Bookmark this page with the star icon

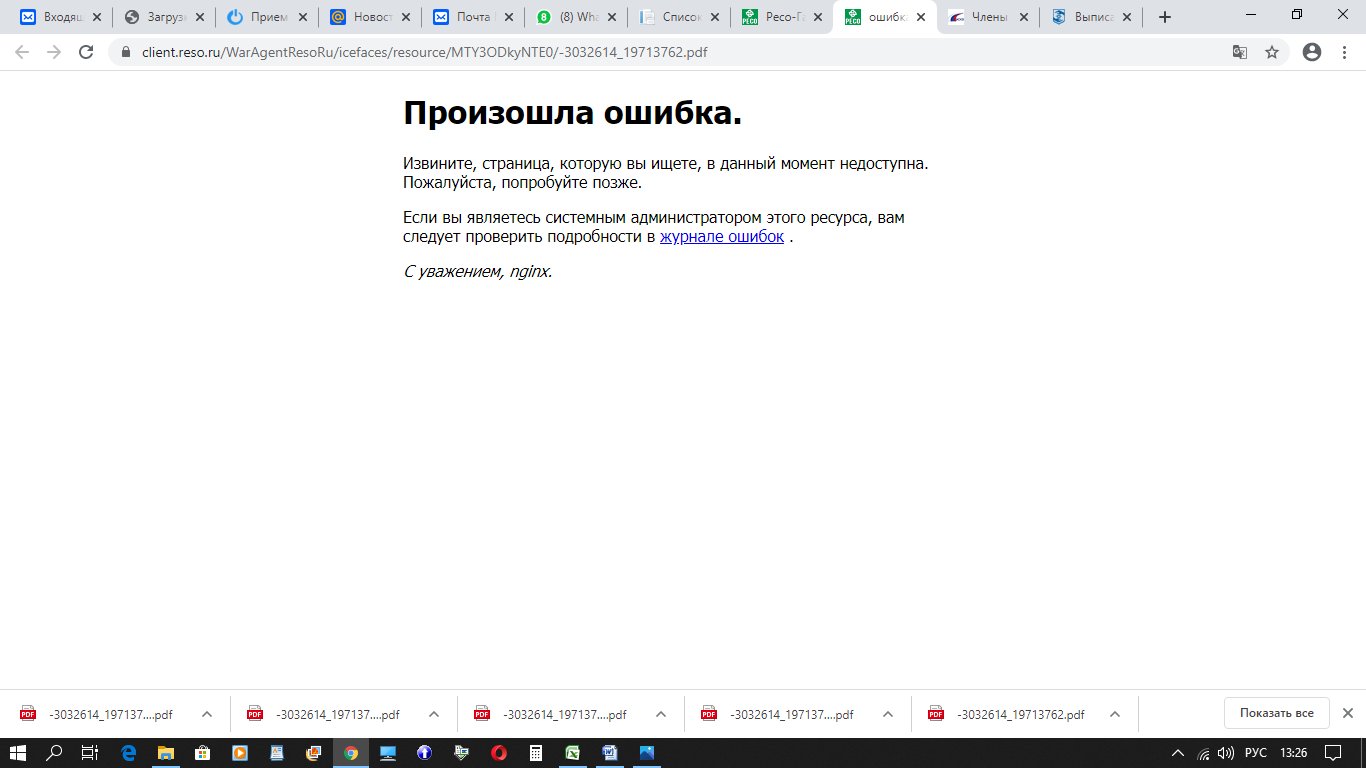click(x=1272, y=52)
